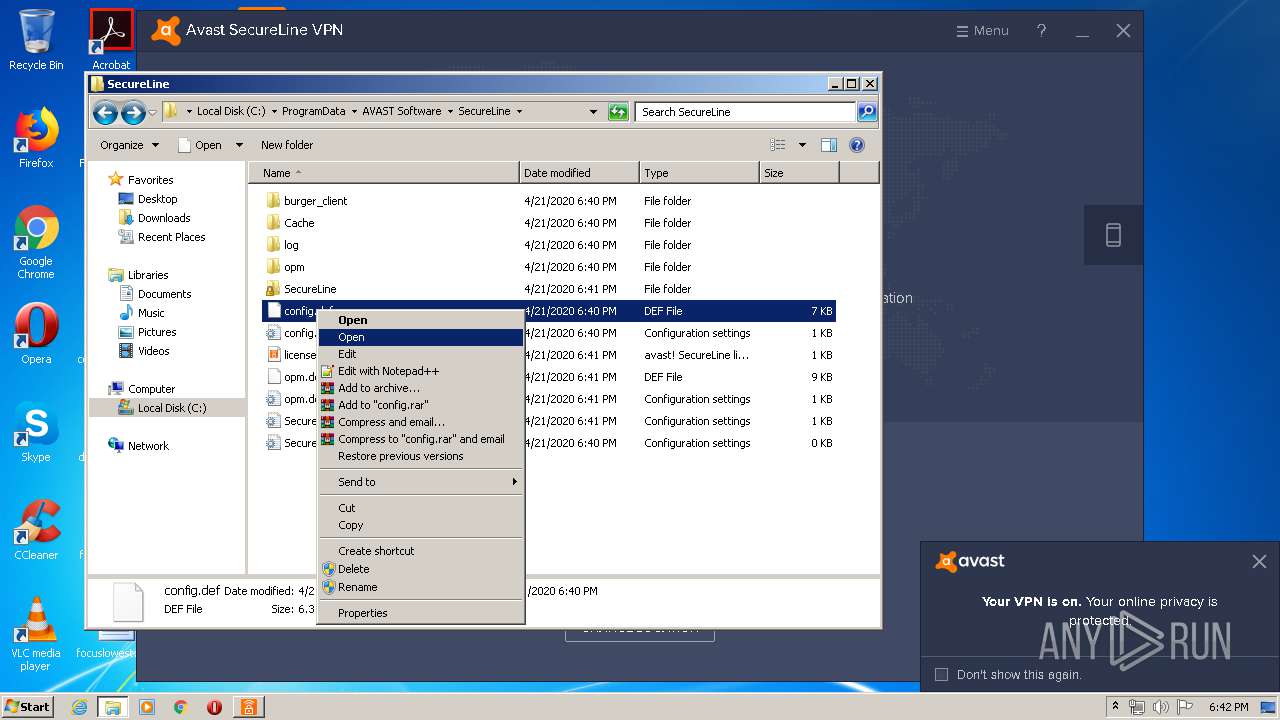
Task: Select Add to archive... option
Action: pos(421,388)
